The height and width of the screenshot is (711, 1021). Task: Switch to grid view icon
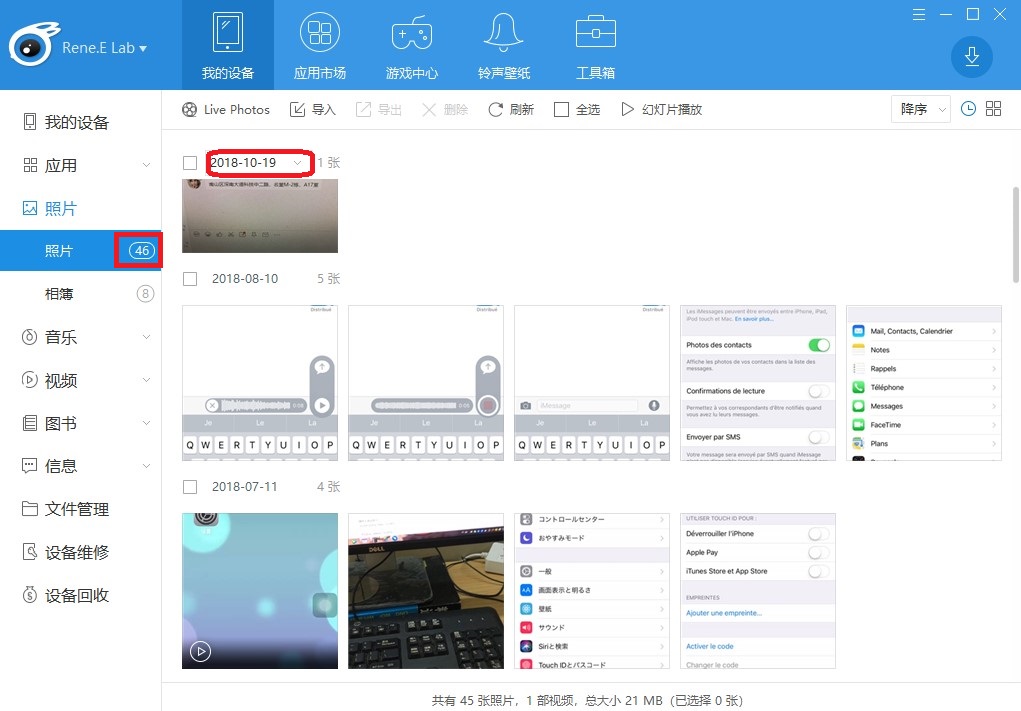pyautogui.click(x=994, y=109)
